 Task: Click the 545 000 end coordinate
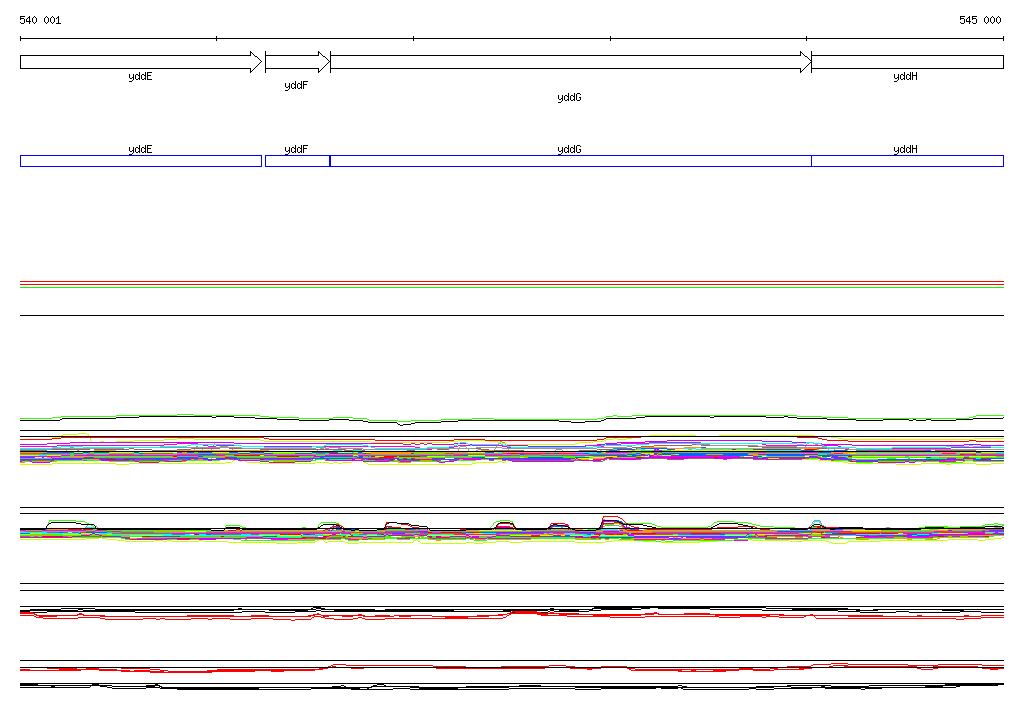(980, 20)
